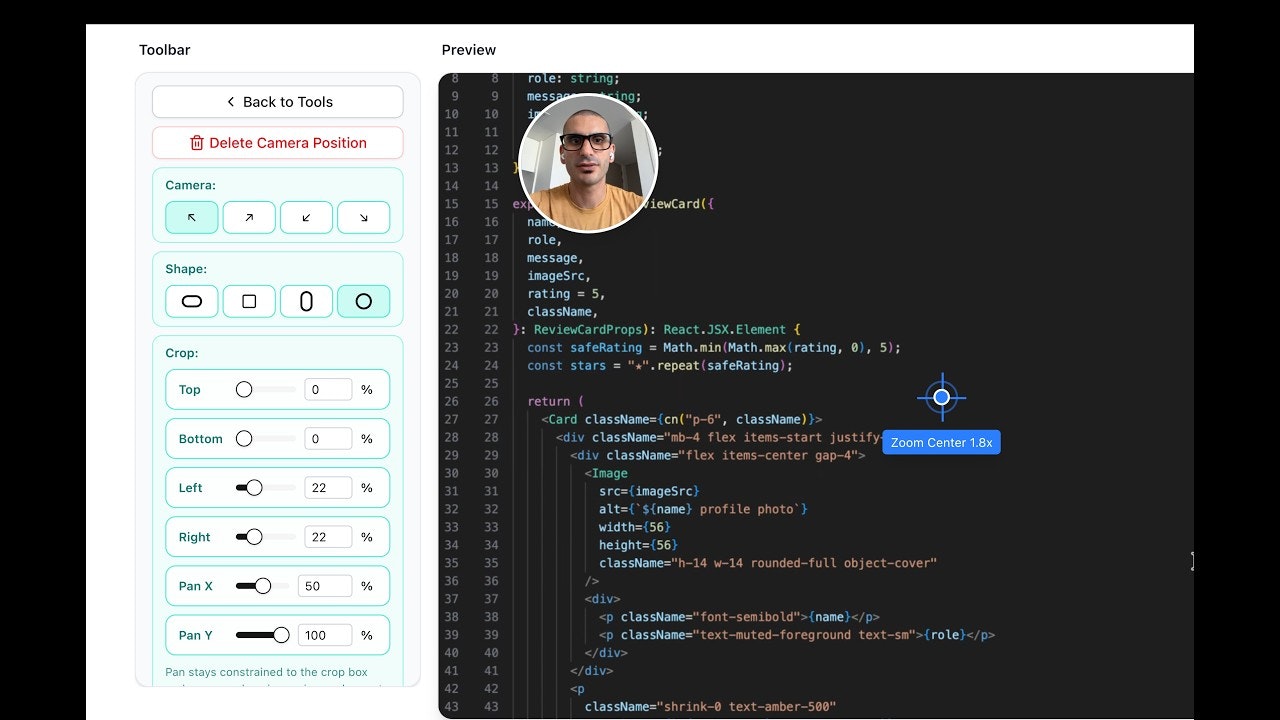Viewport: 1280px width, 720px height.
Task: Click the Delete Camera Position button
Action: 278,143
